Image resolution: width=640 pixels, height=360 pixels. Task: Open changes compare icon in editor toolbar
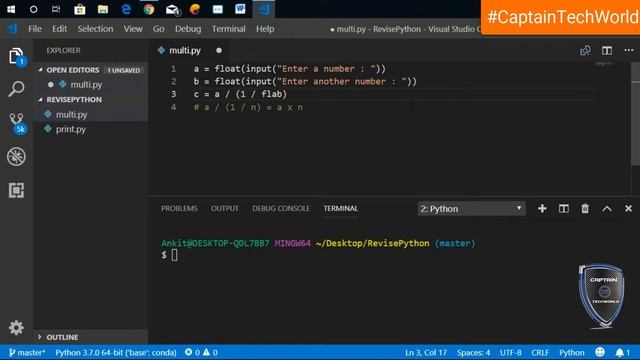click(585, 50)
